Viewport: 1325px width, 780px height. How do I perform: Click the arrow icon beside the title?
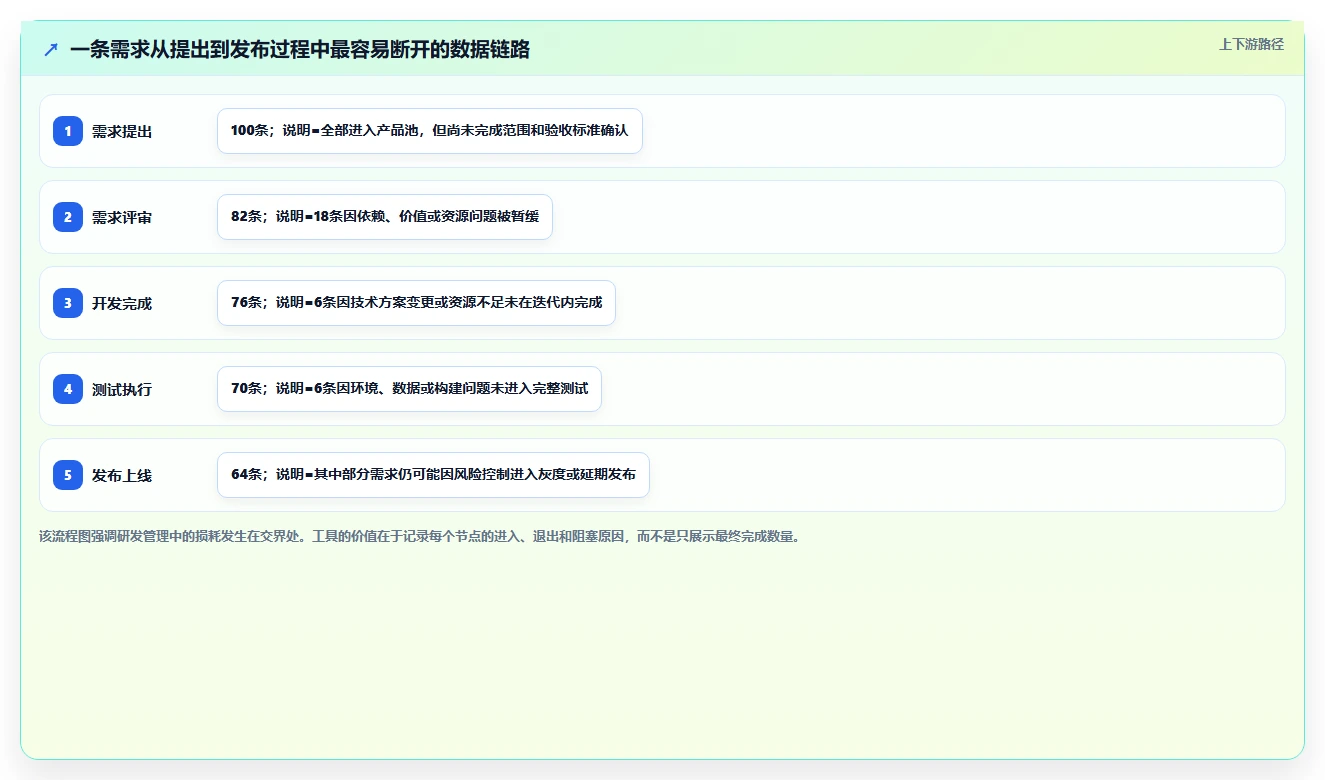pyautogui.click(x=51, y=50)
